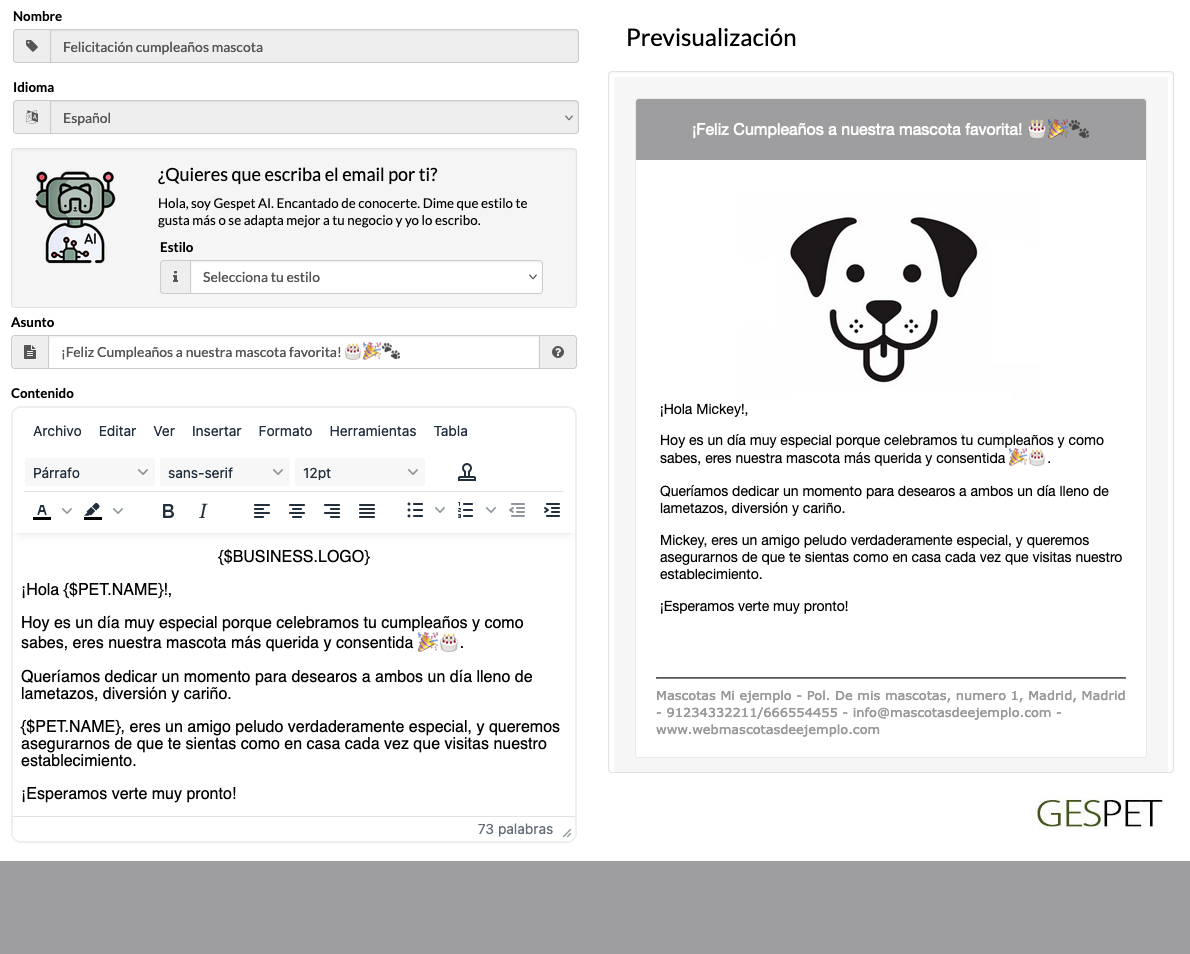The image size is (1190, 954).
Task: Click the text color swatch button
Action: click(x=42, y=511)
